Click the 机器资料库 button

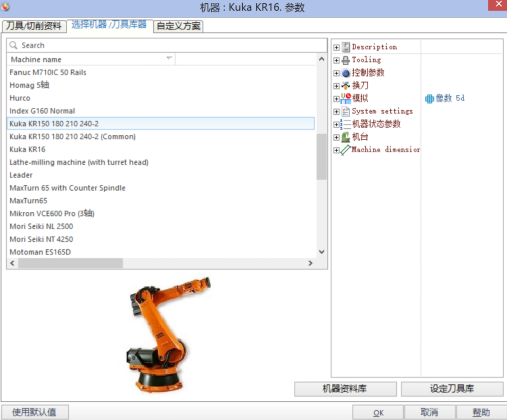[x=345, y=389]
